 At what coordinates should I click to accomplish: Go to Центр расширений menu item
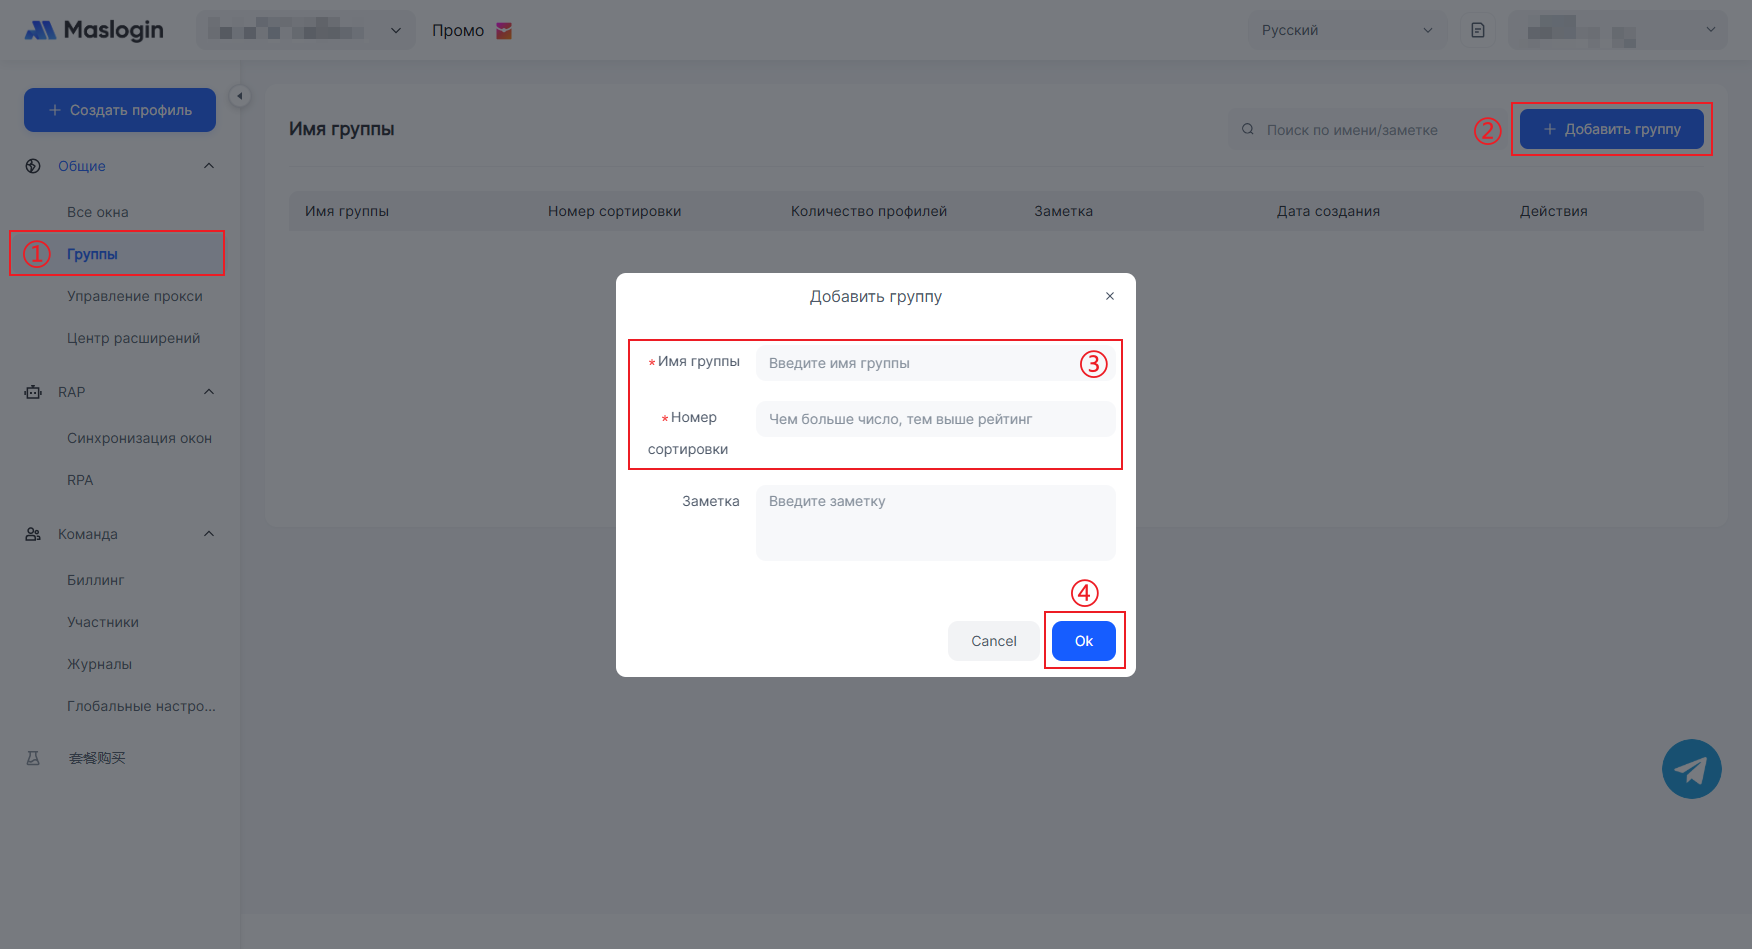133,338
